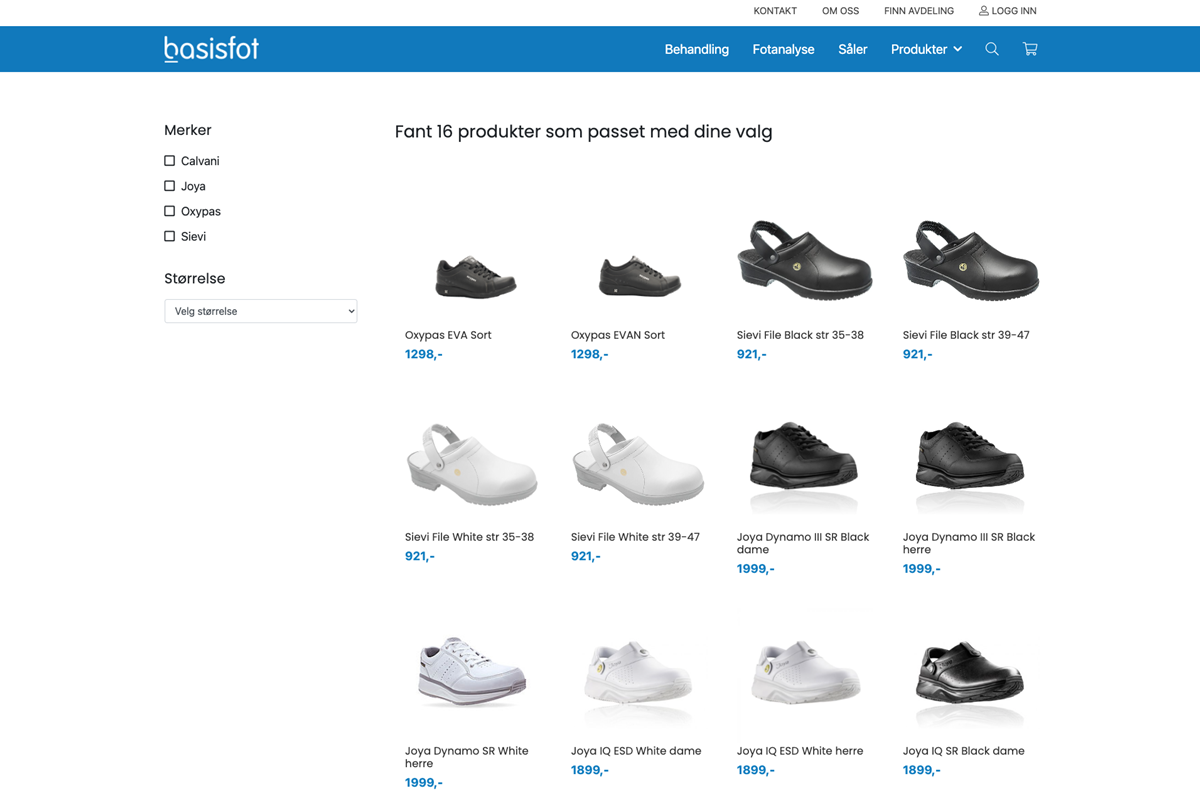The width and height of the screenshot is (1200, 800).
Task: Click the Oxypas EVA Sort product title
Action: (x=448, y=335)
